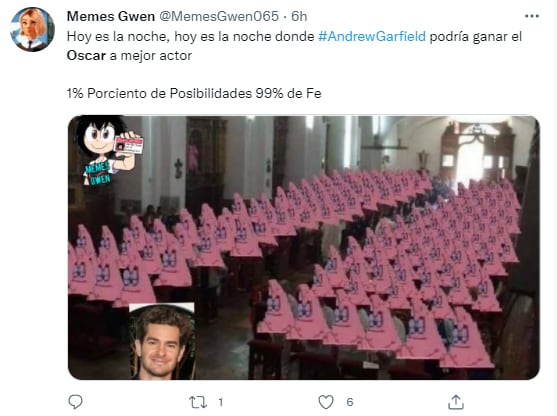Click the Memes Gwen cartoon watermark

pyautogui.click(x=107, y=150)
